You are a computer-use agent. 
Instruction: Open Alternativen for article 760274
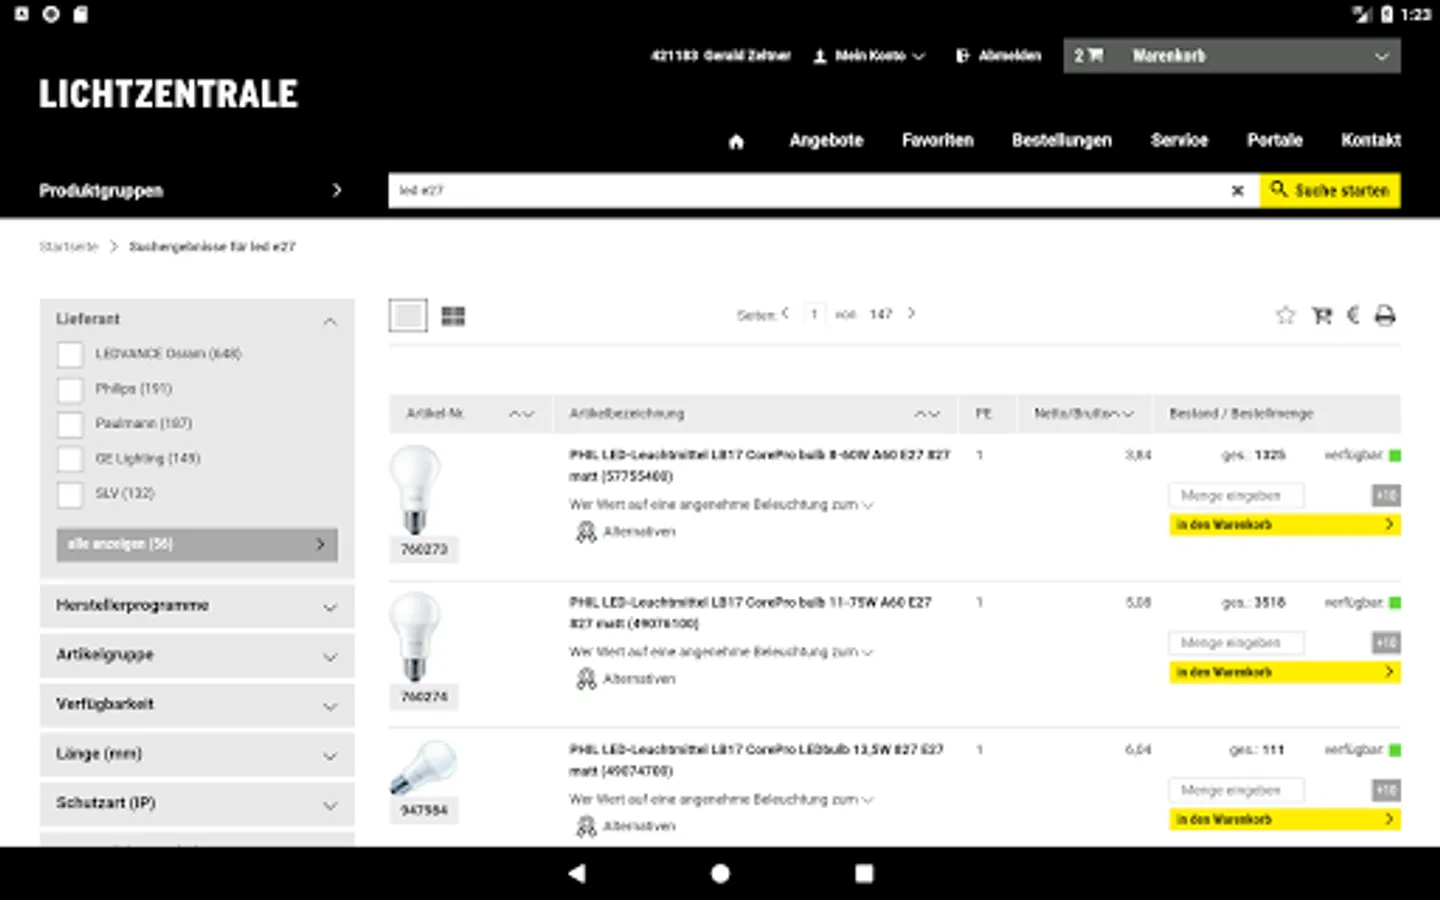(626, 679)
